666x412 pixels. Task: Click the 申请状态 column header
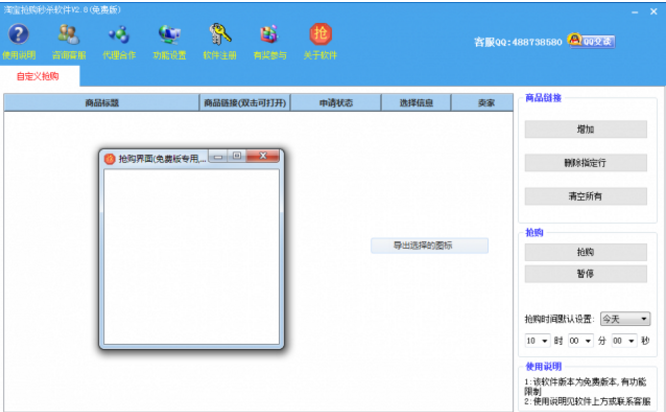[x=336, y=103]
